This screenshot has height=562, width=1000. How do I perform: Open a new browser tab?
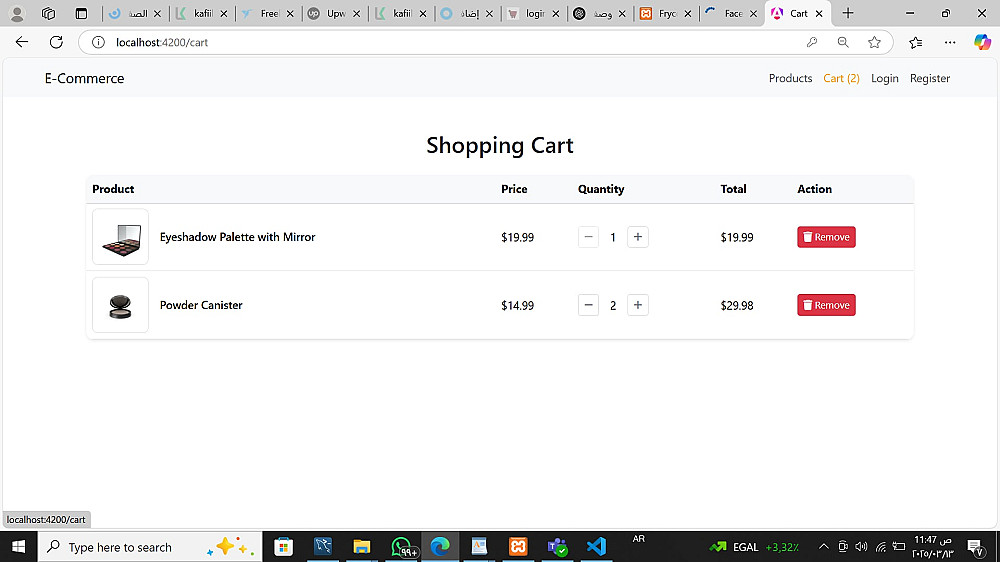(x=848, y=14)
